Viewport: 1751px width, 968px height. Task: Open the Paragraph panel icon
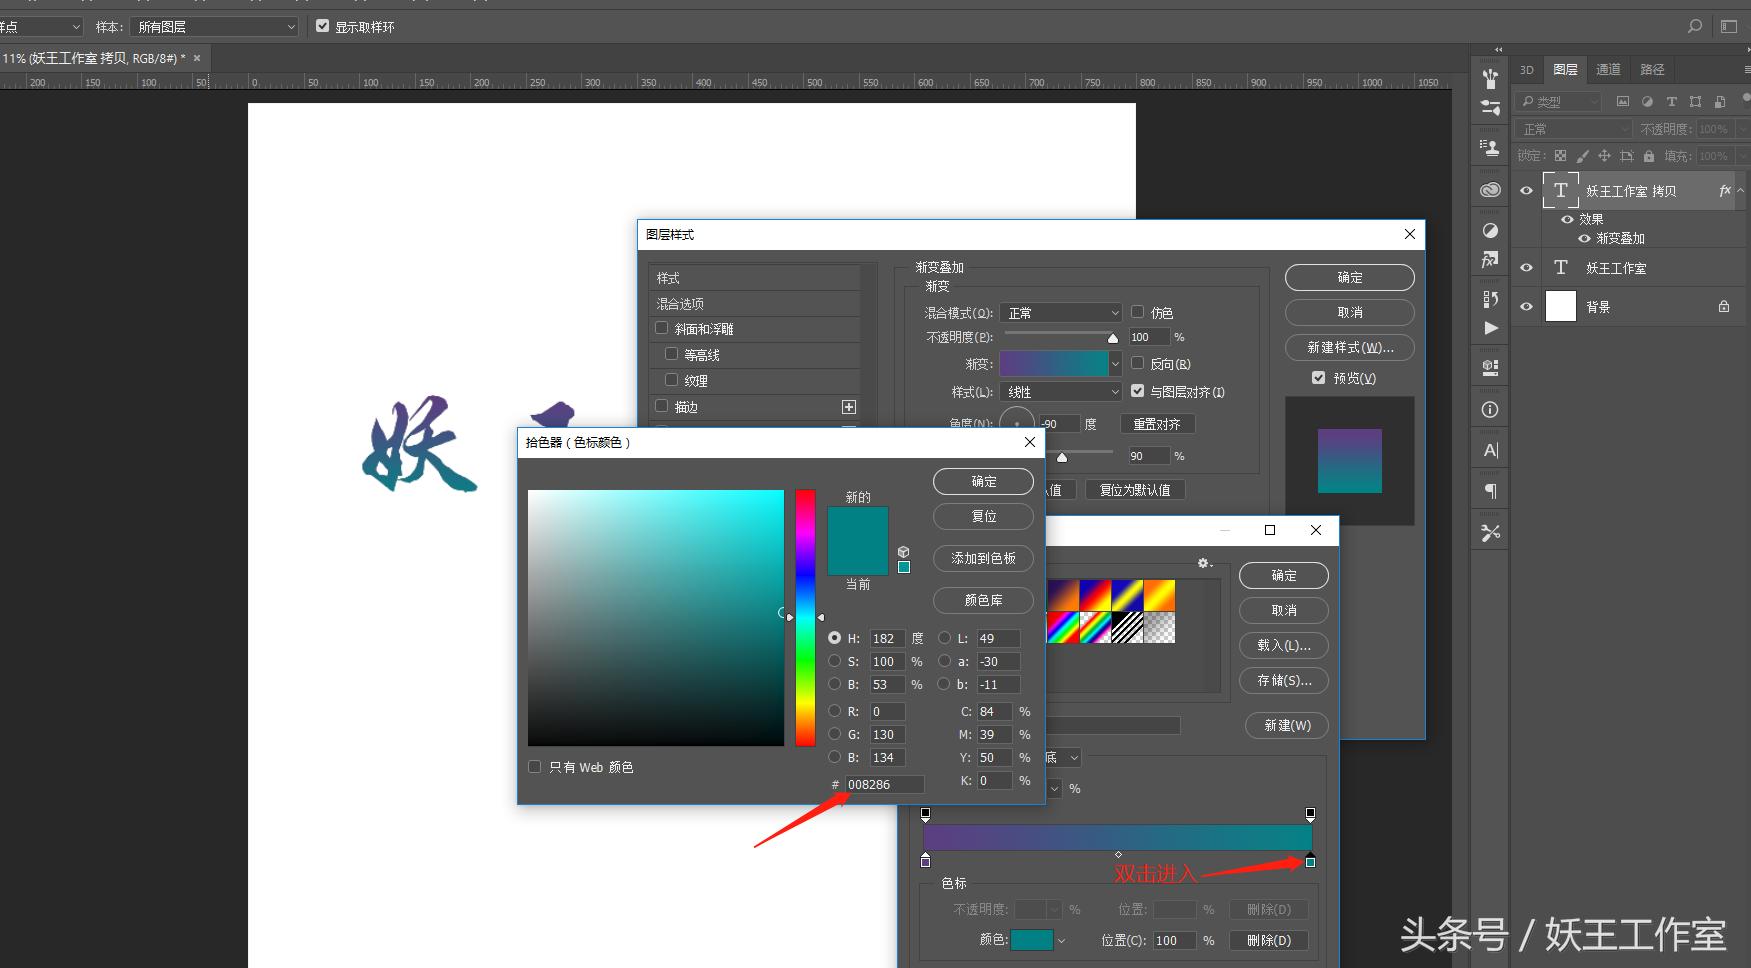(1490, 491)
